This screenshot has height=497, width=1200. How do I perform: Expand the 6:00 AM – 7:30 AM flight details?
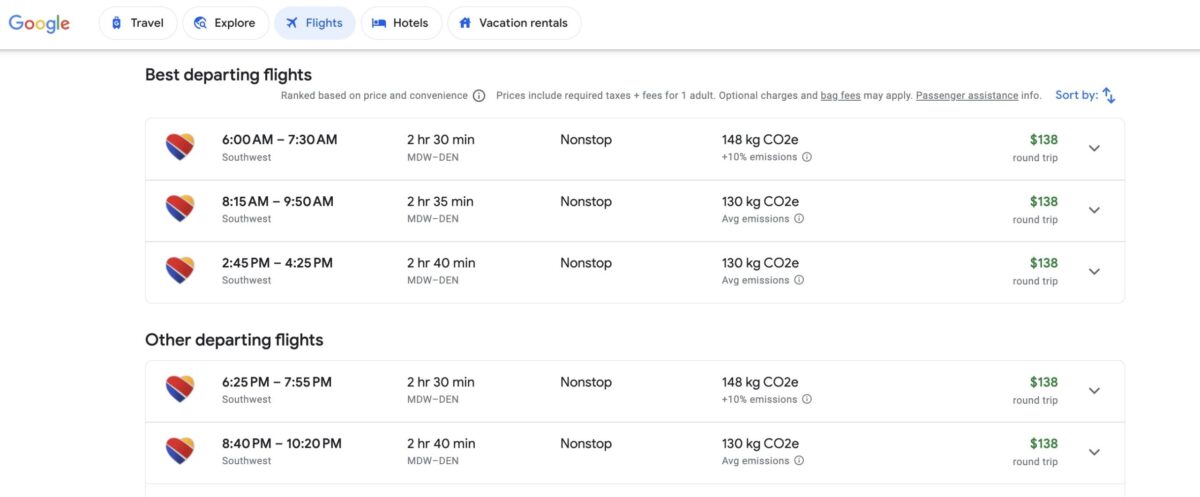(x=1094, y=148)
